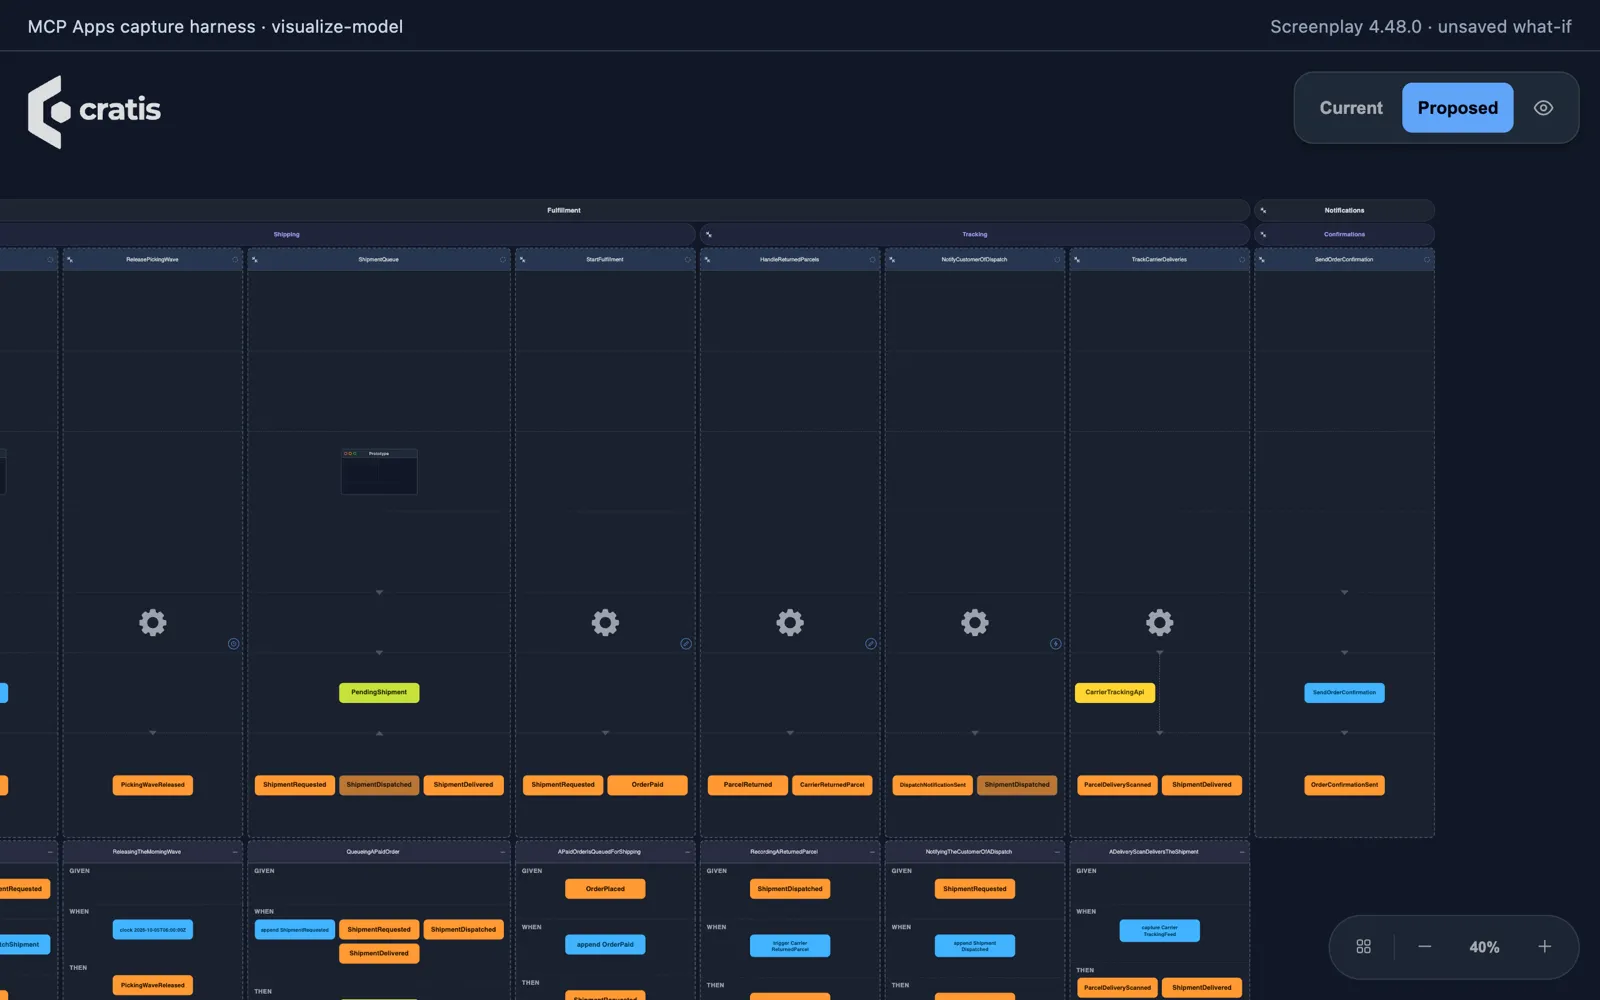Collapse the Notifications module header
The width and height of the screenshot is (1600, 1000).
(x=1263, y=211)
